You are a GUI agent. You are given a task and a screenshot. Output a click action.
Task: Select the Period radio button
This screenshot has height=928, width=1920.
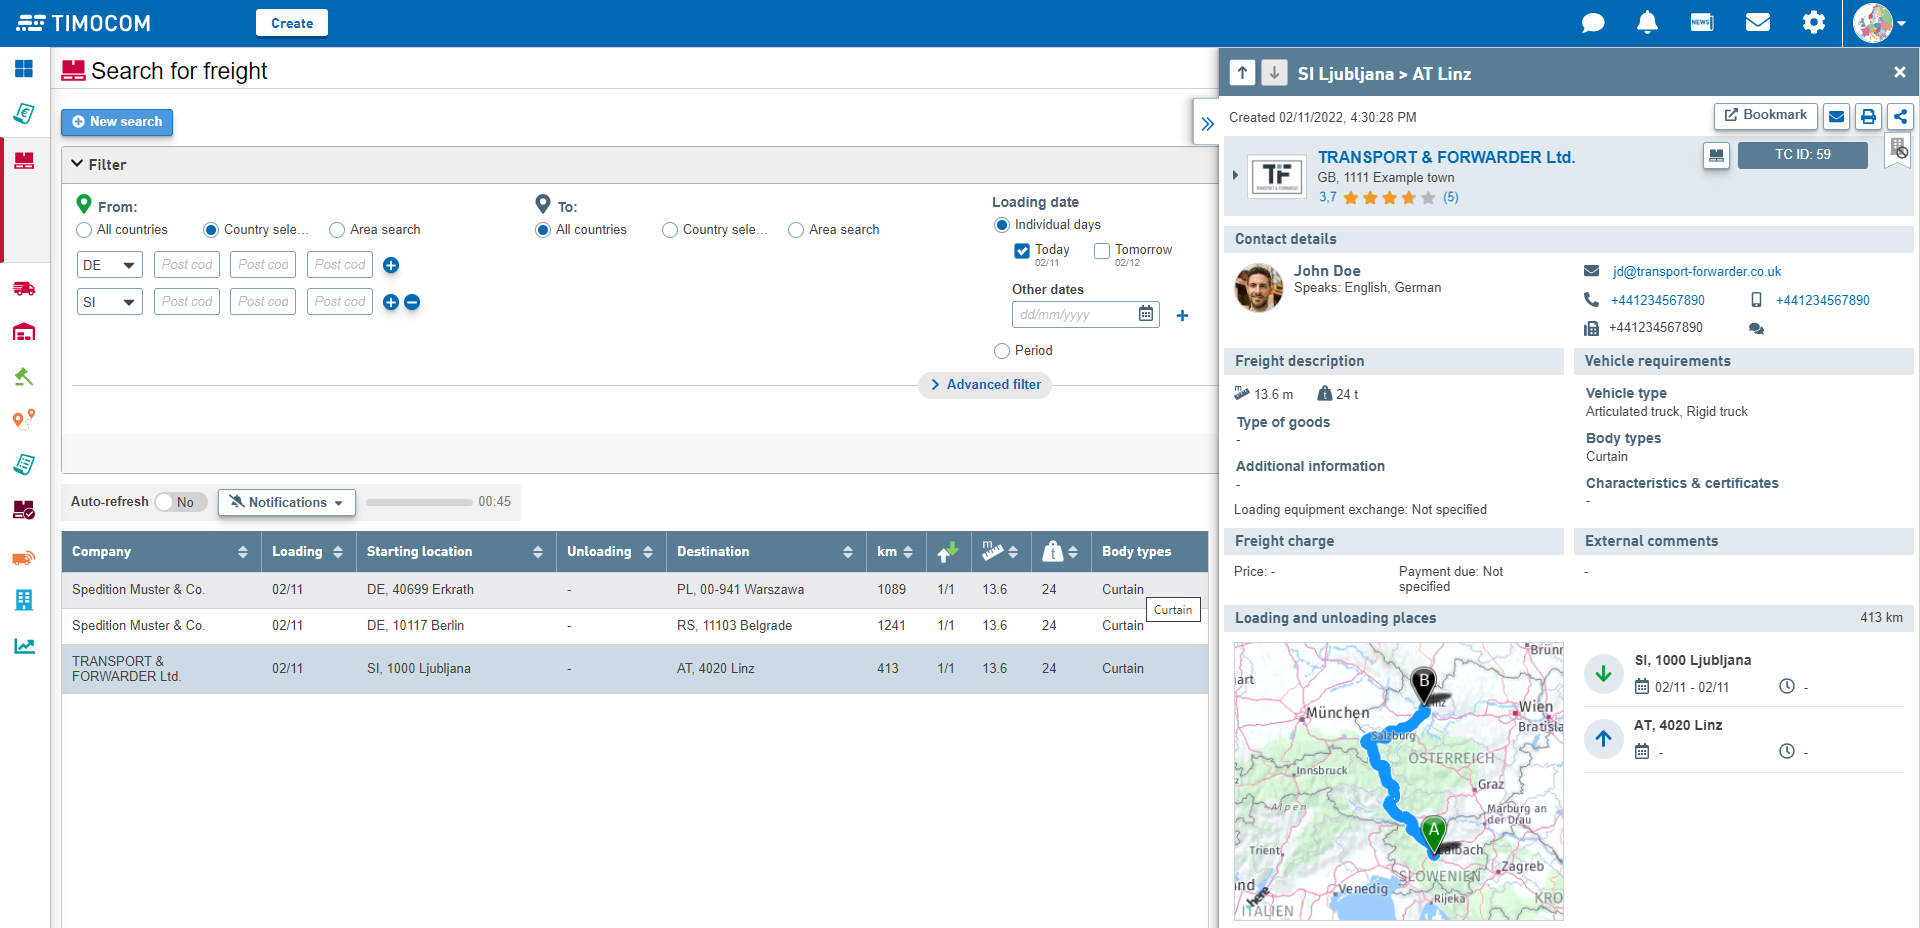1001,350
